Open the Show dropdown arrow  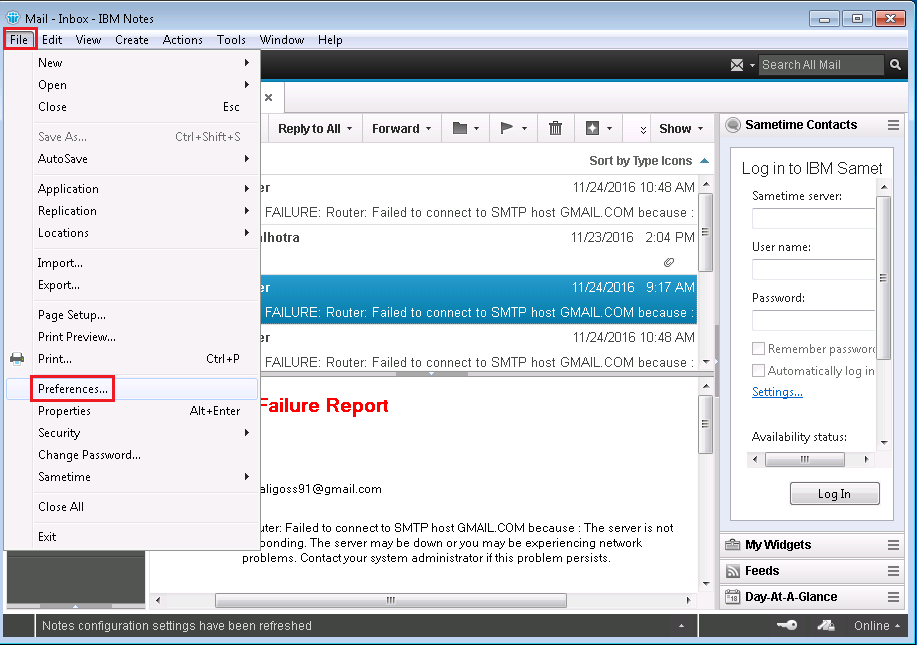pos(701,129)
